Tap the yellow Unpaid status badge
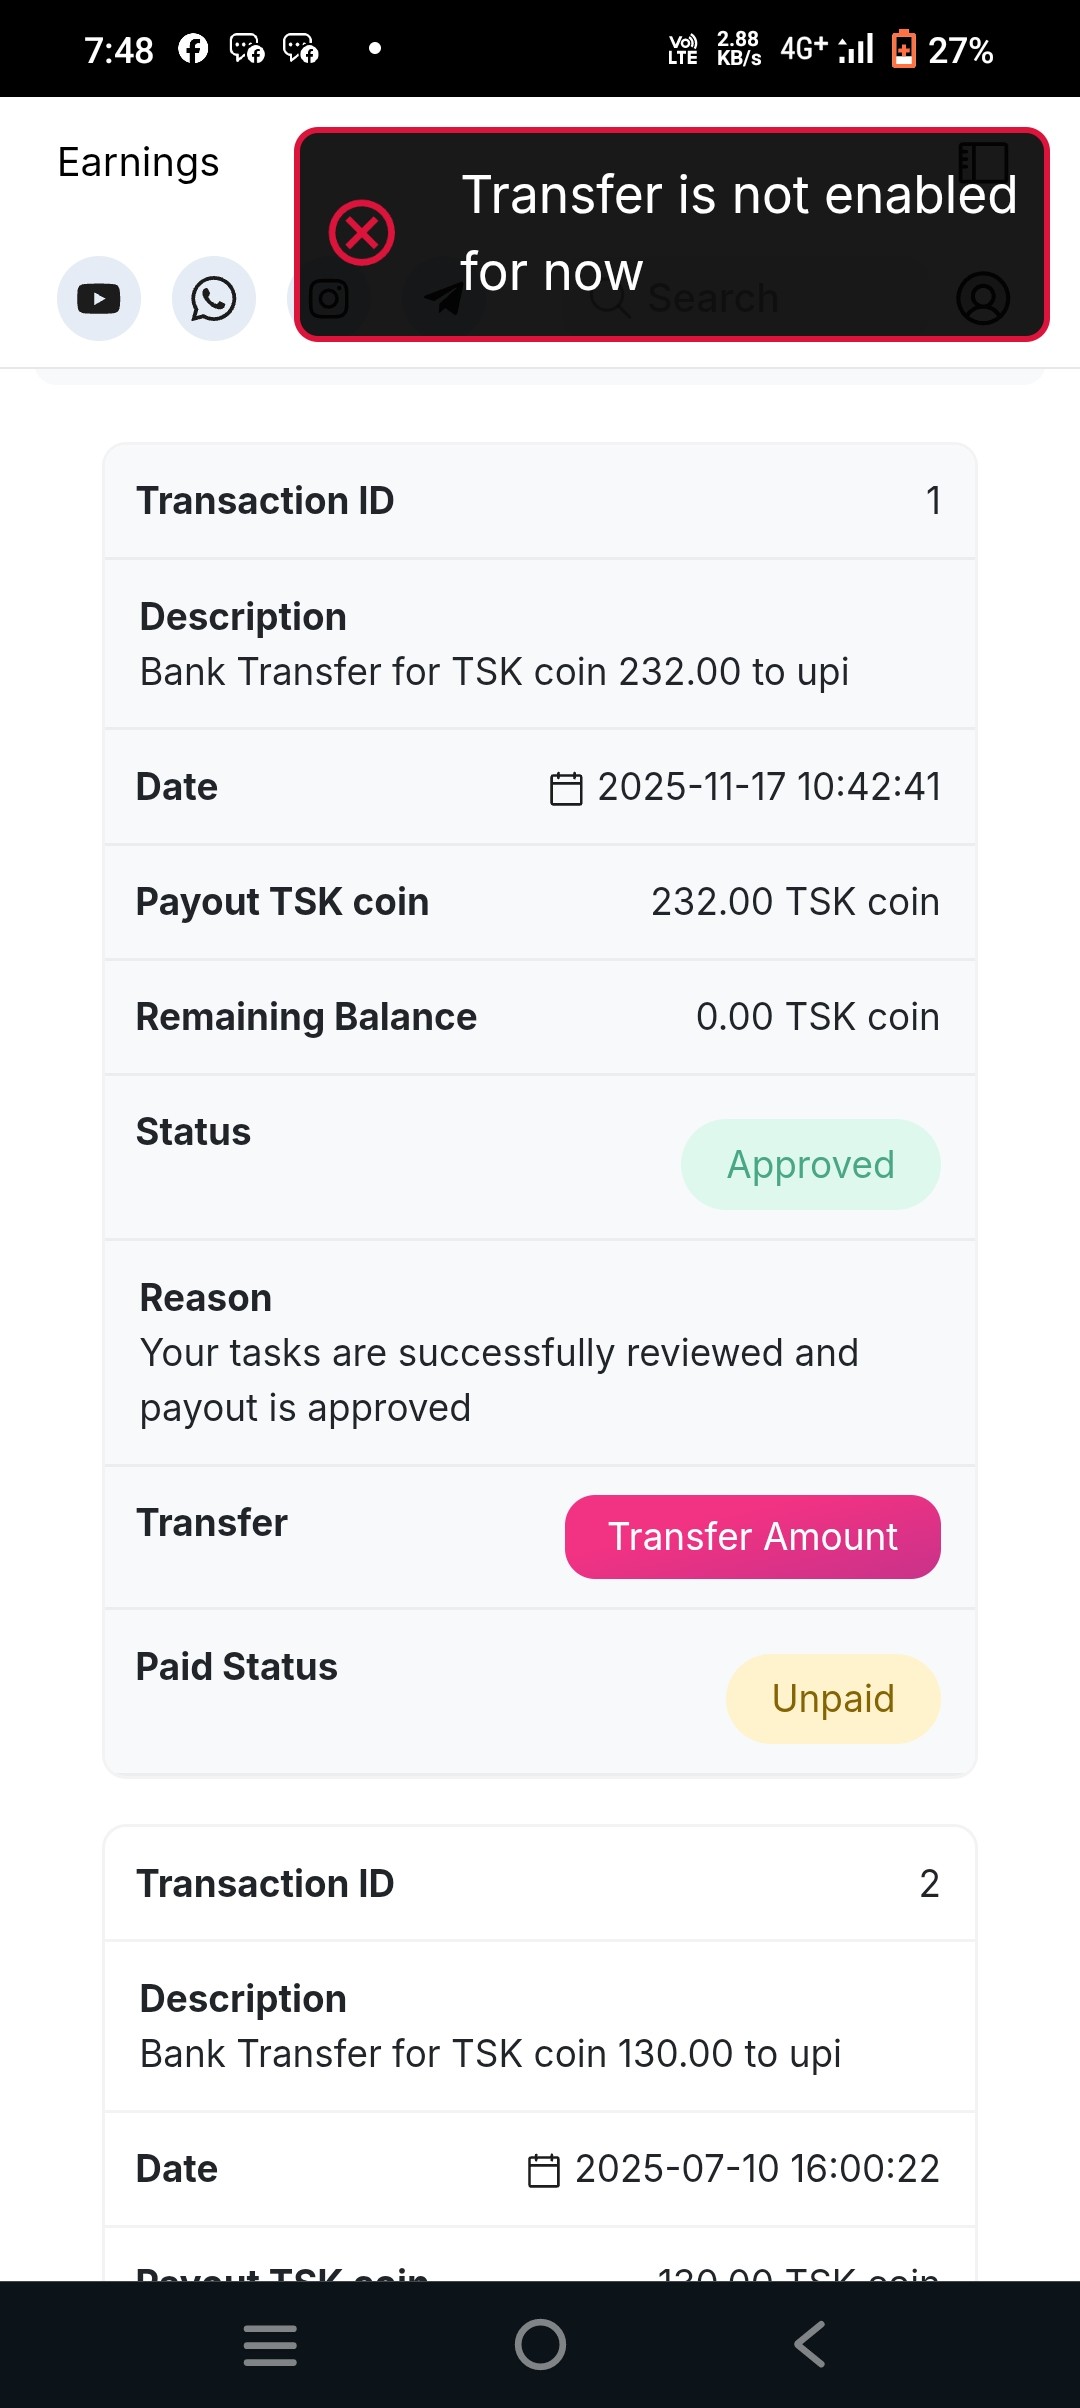This screenshot has width=1080, height=2408. (833, 1699)
